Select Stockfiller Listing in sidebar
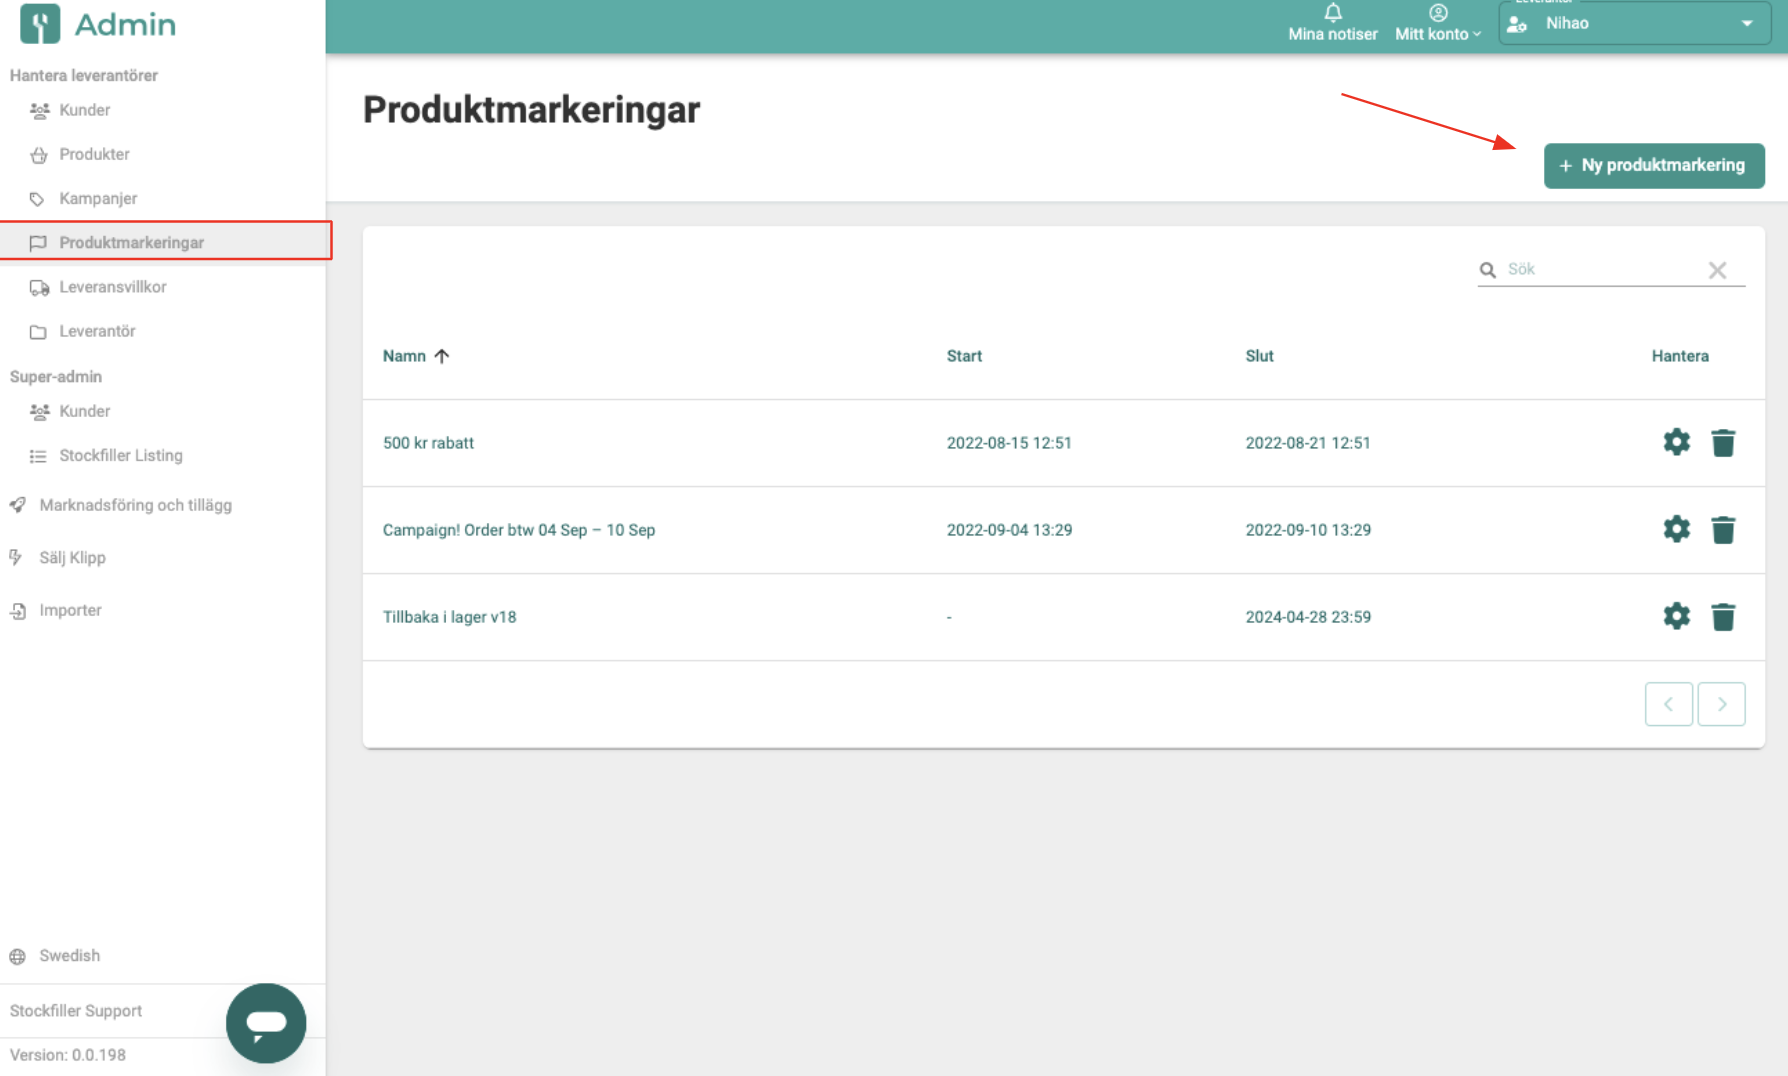The width and height of the screenshot is (1788, 1076). [x=120, y=455]
